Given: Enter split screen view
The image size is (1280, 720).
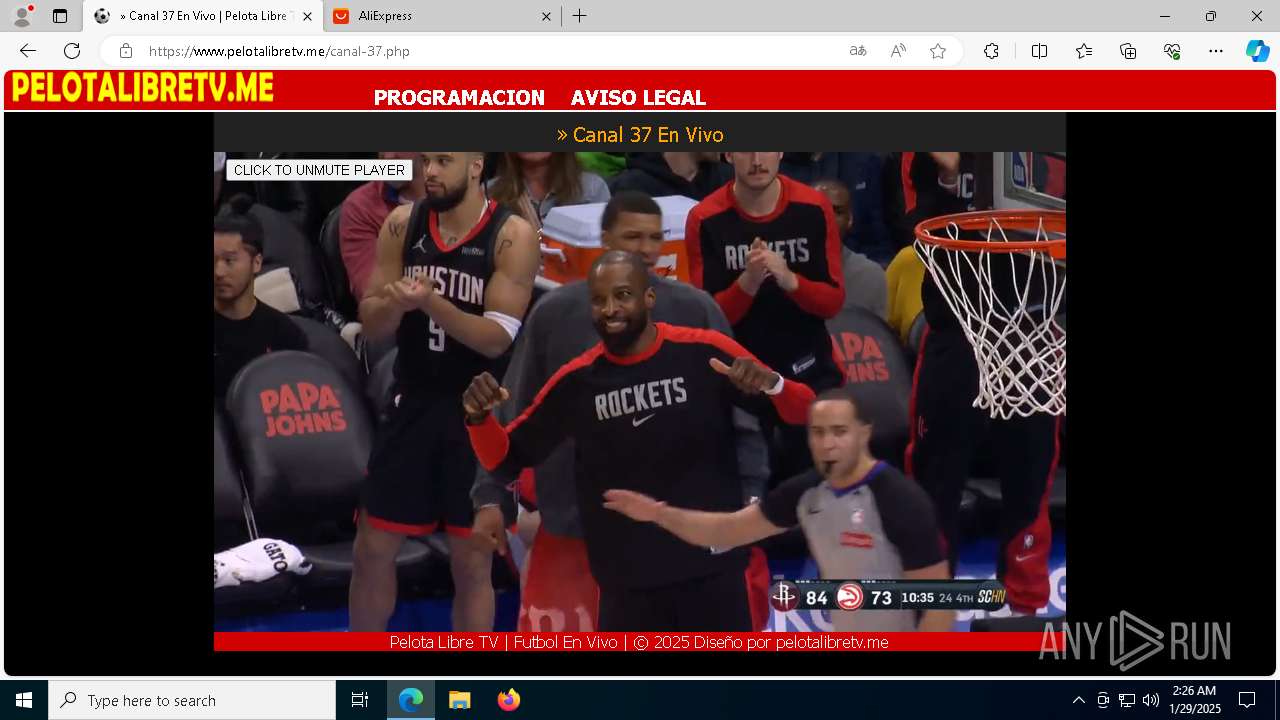Looking at the screenshot, I should coord(1039,51).
